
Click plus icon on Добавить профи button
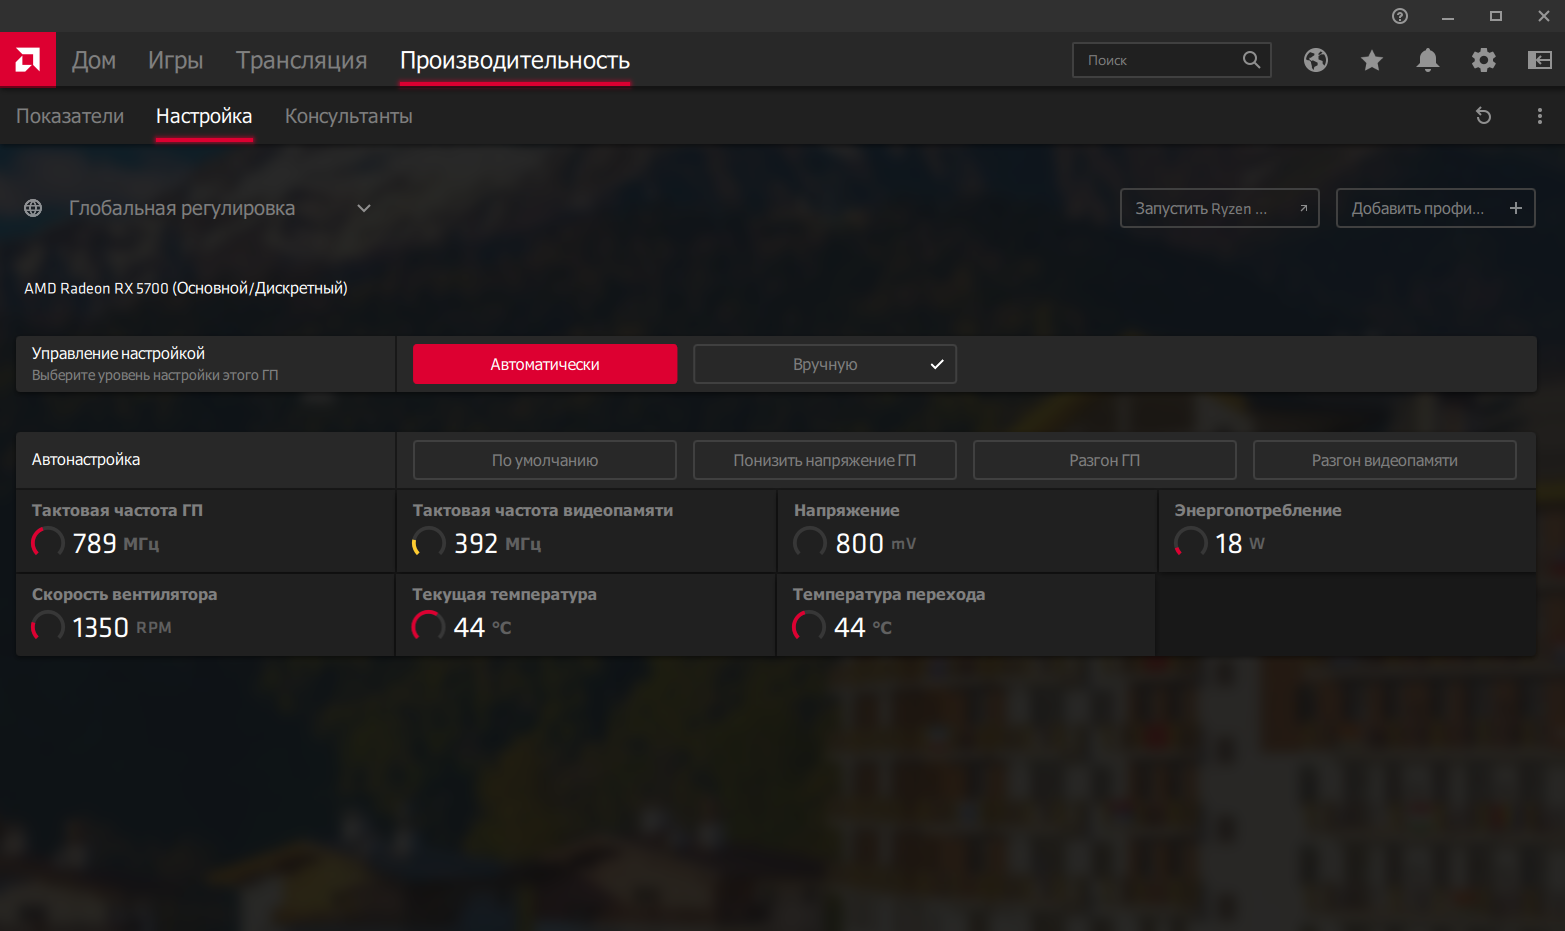(1516, 208)
